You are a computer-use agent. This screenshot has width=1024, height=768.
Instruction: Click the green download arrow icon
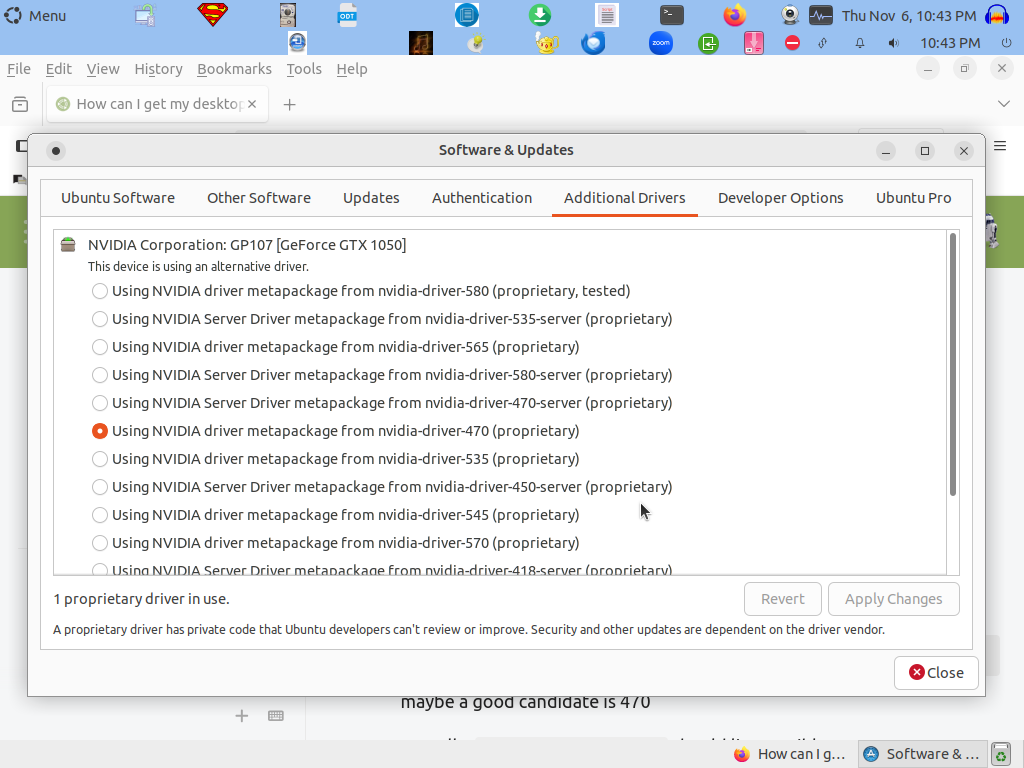pyautogui.click(x=539, y=15)
